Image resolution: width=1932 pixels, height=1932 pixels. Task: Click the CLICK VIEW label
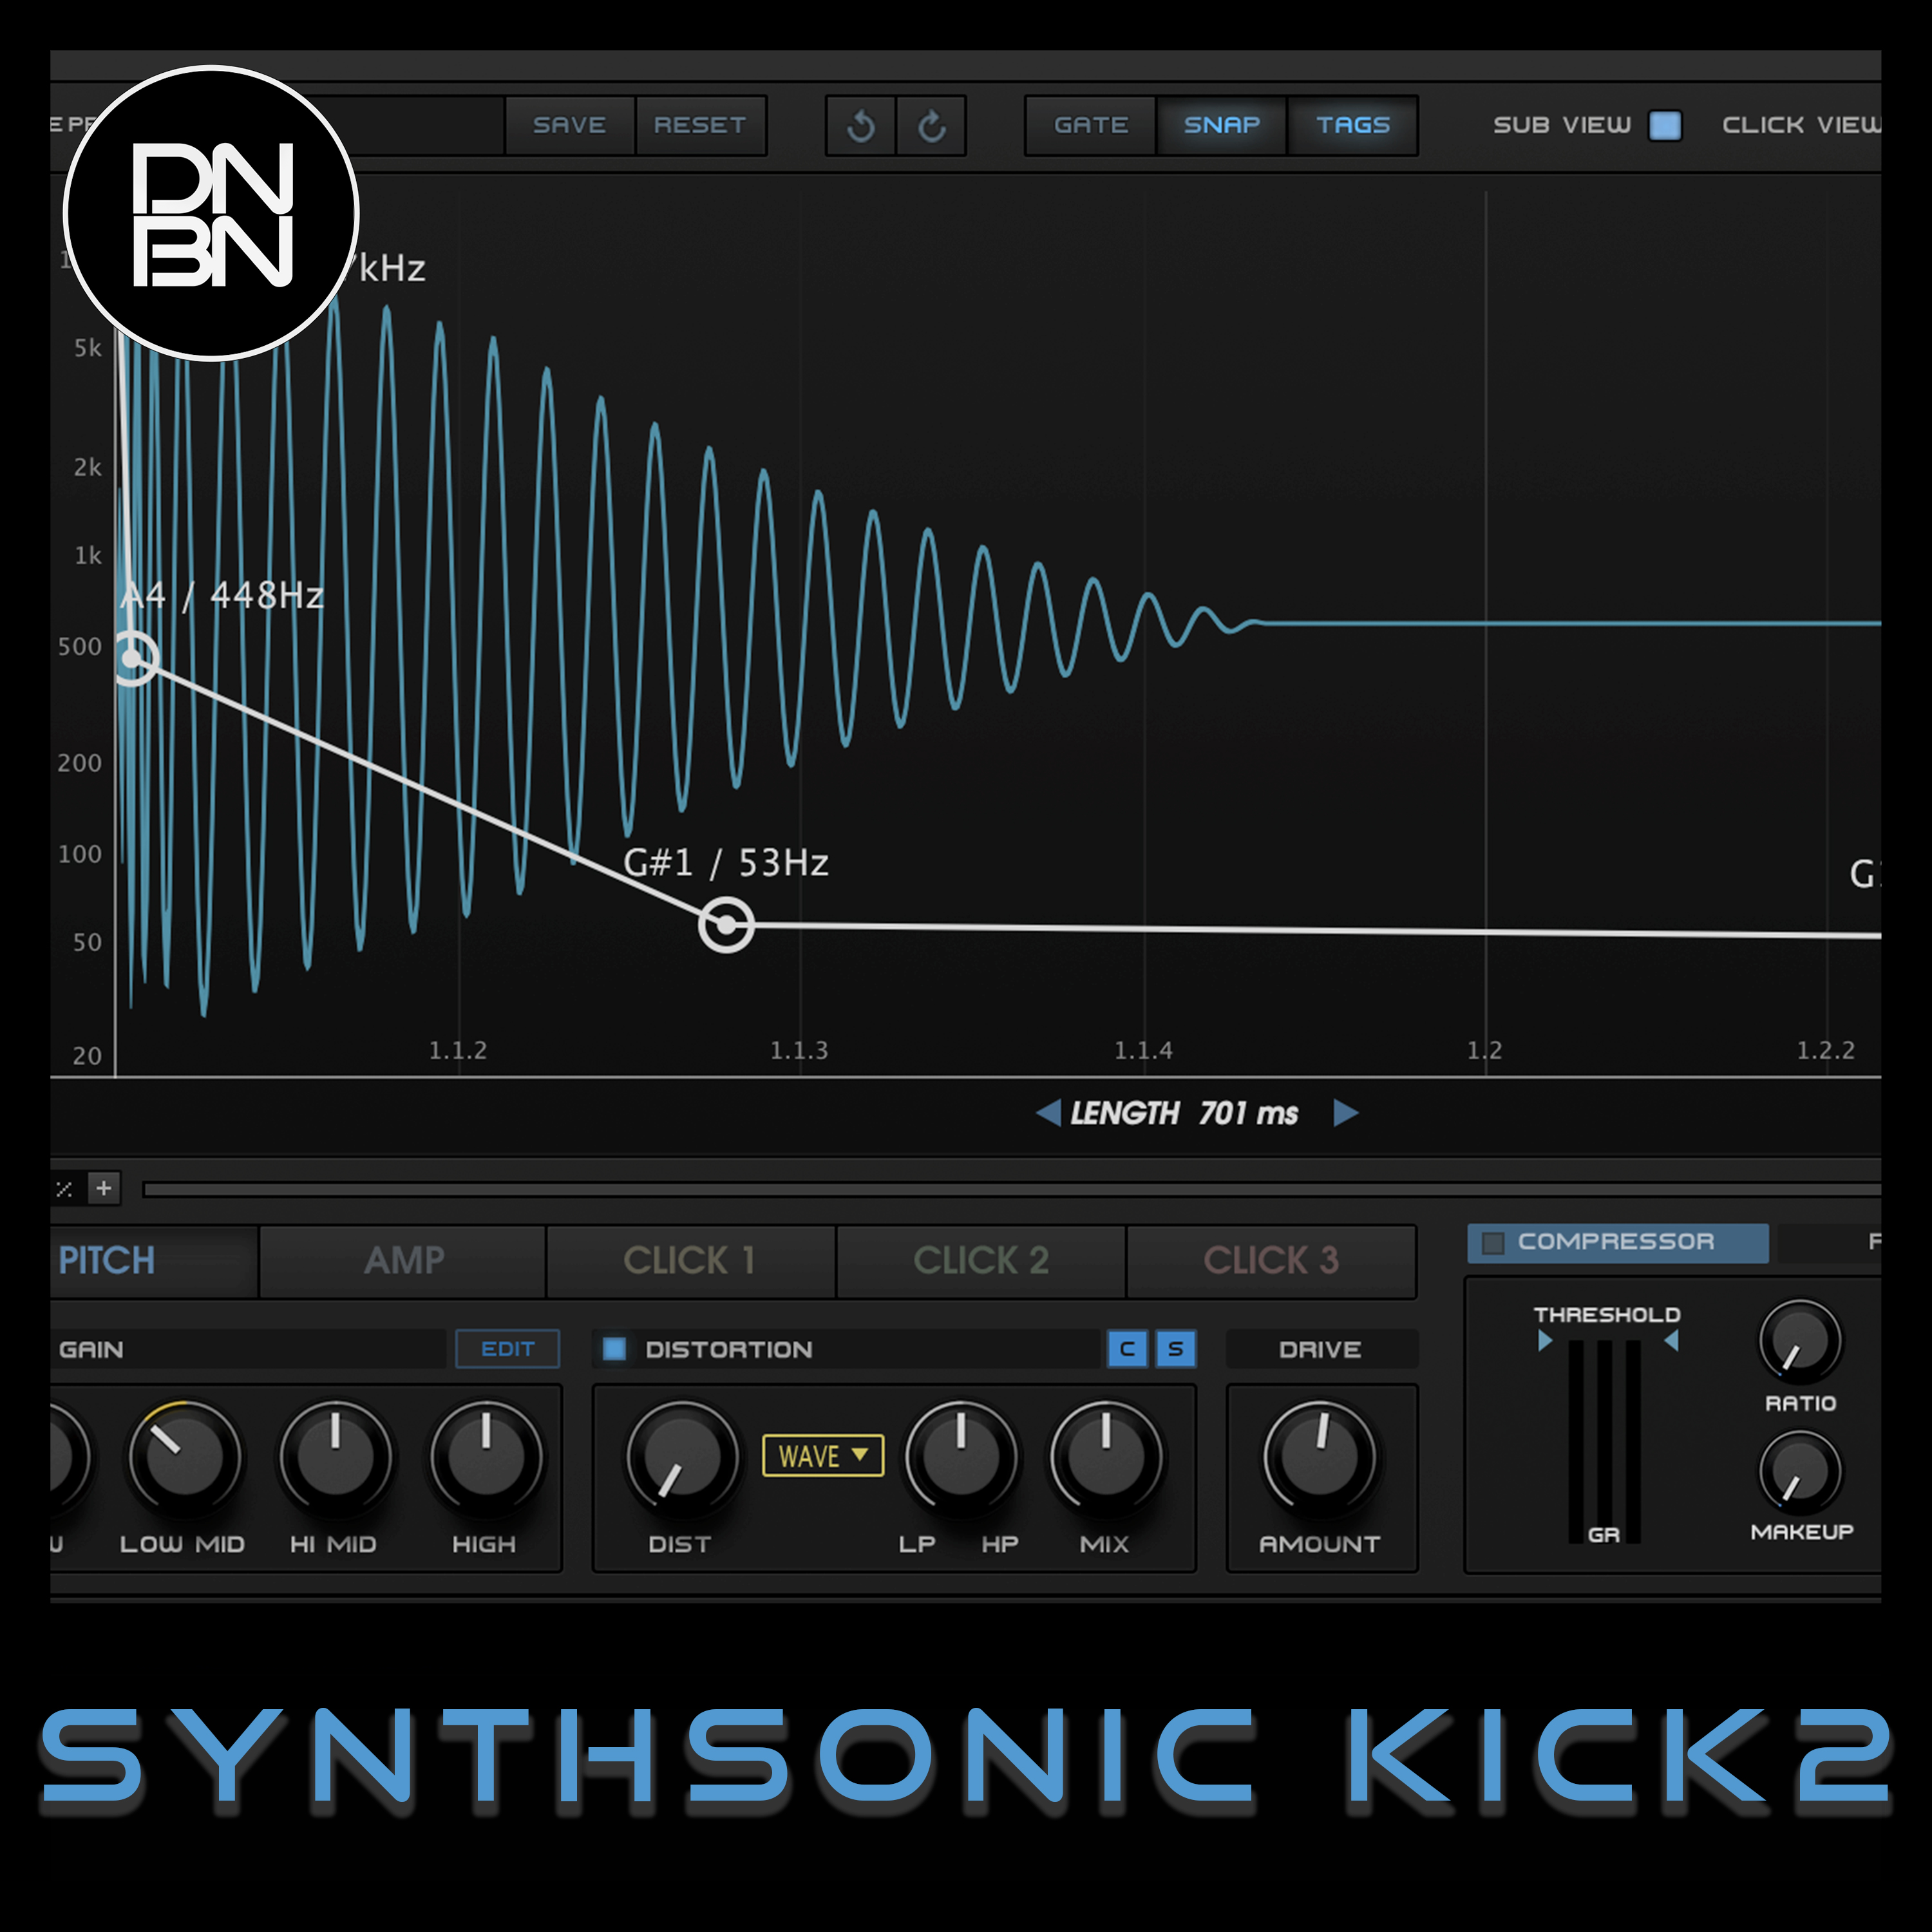[x=1801, y=125]
